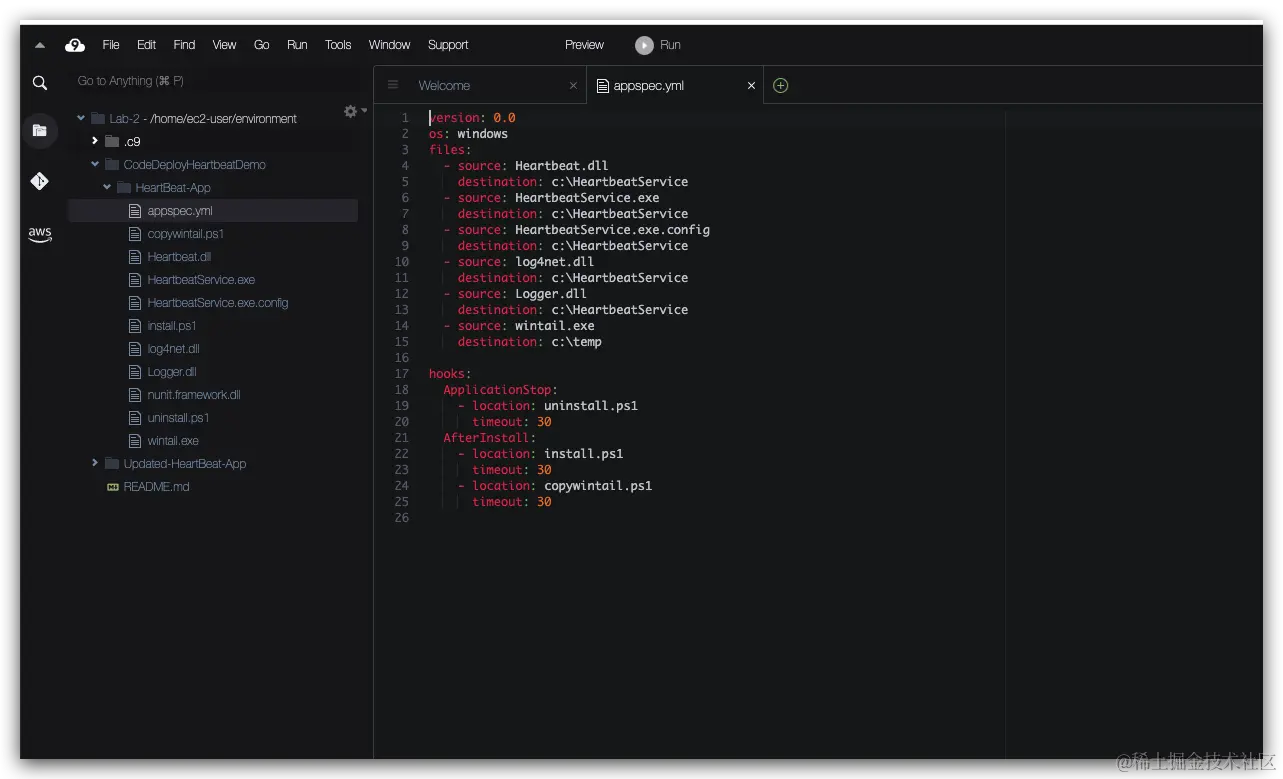Open the Environment file tree sidebar icon
This screenshot has width=1283, height=779.
(x=40, y=130)
